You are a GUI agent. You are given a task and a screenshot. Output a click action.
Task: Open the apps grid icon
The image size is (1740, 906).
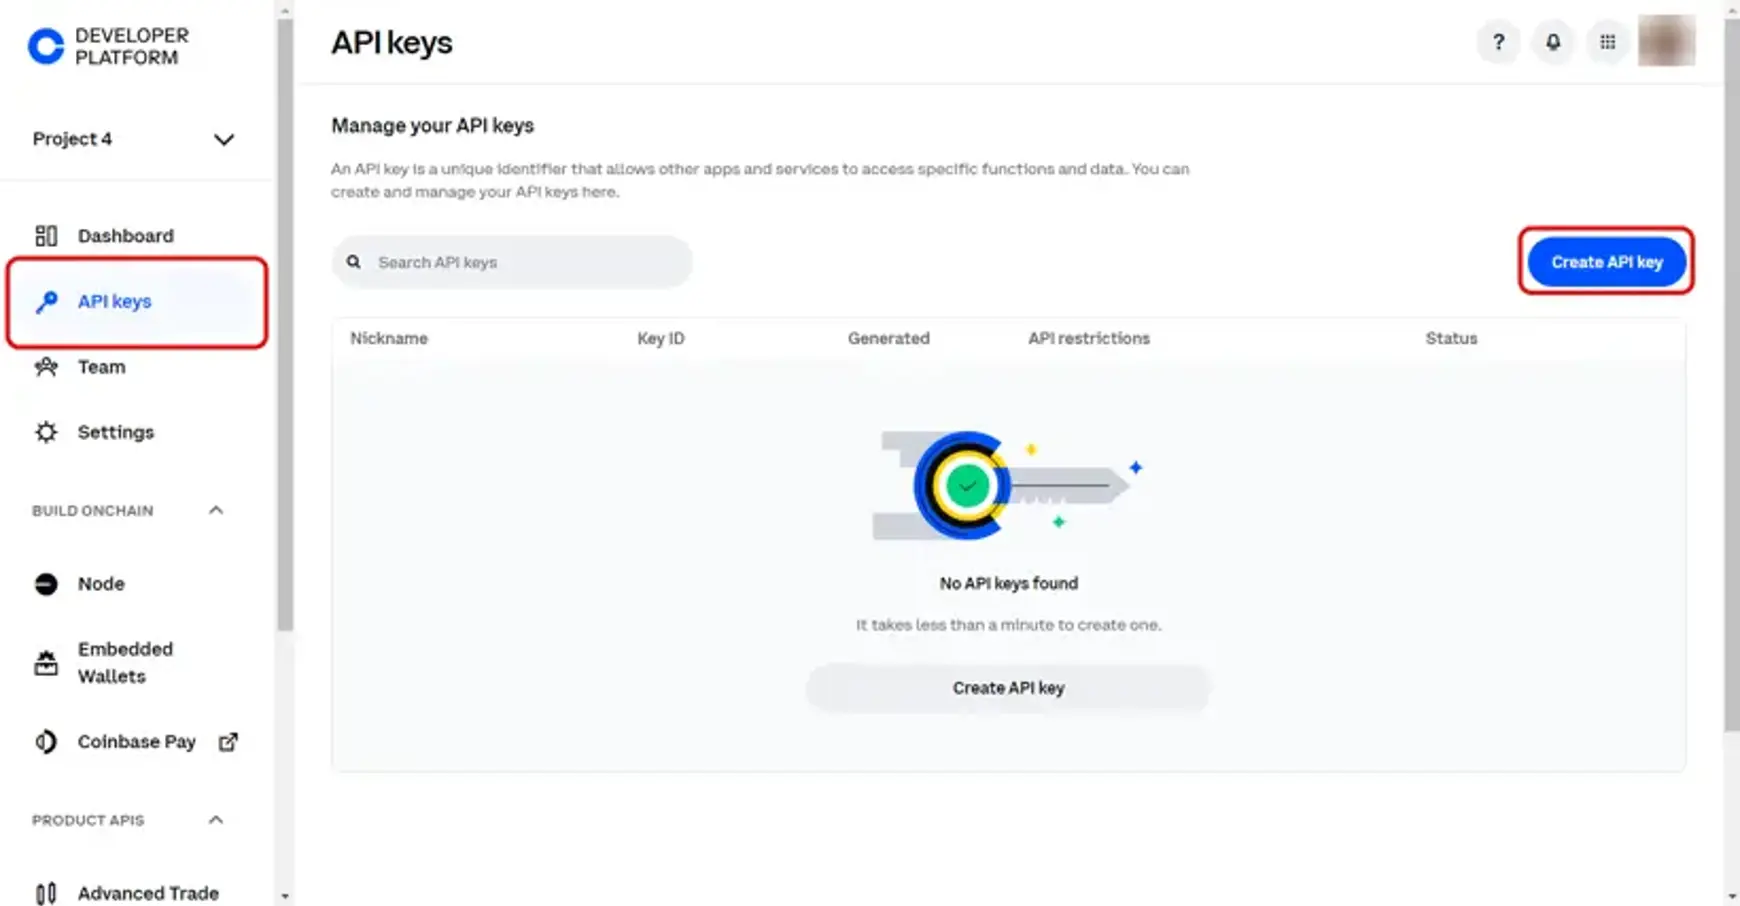[x=1608, y=41]
